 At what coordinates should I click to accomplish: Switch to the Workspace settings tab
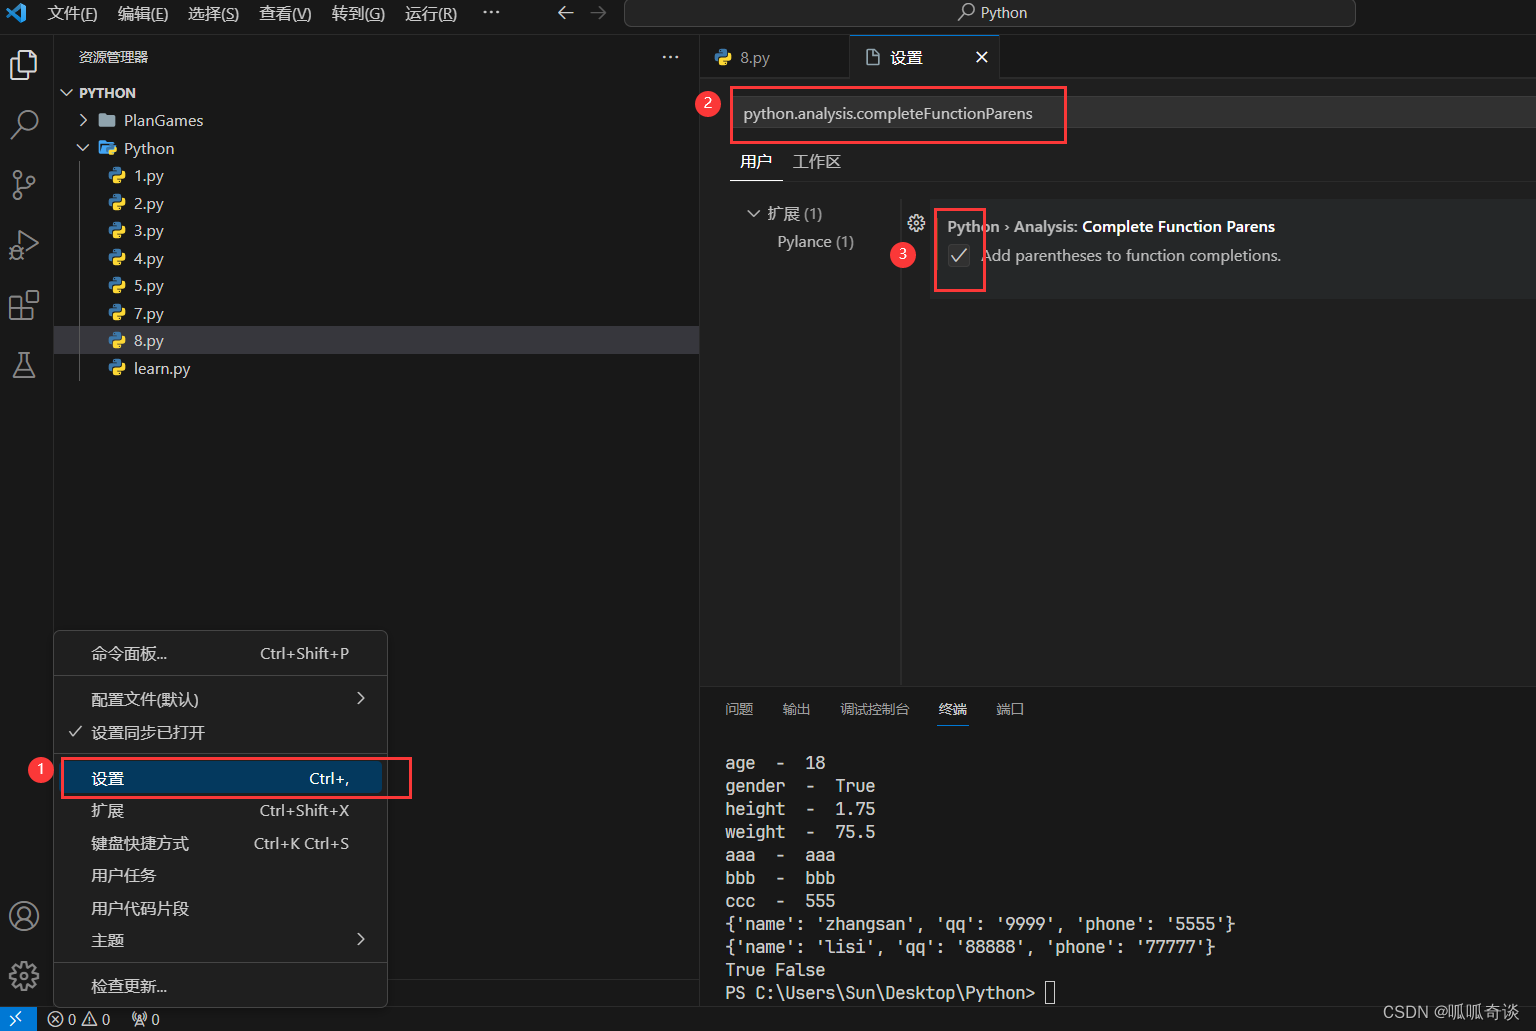(816, 162)
